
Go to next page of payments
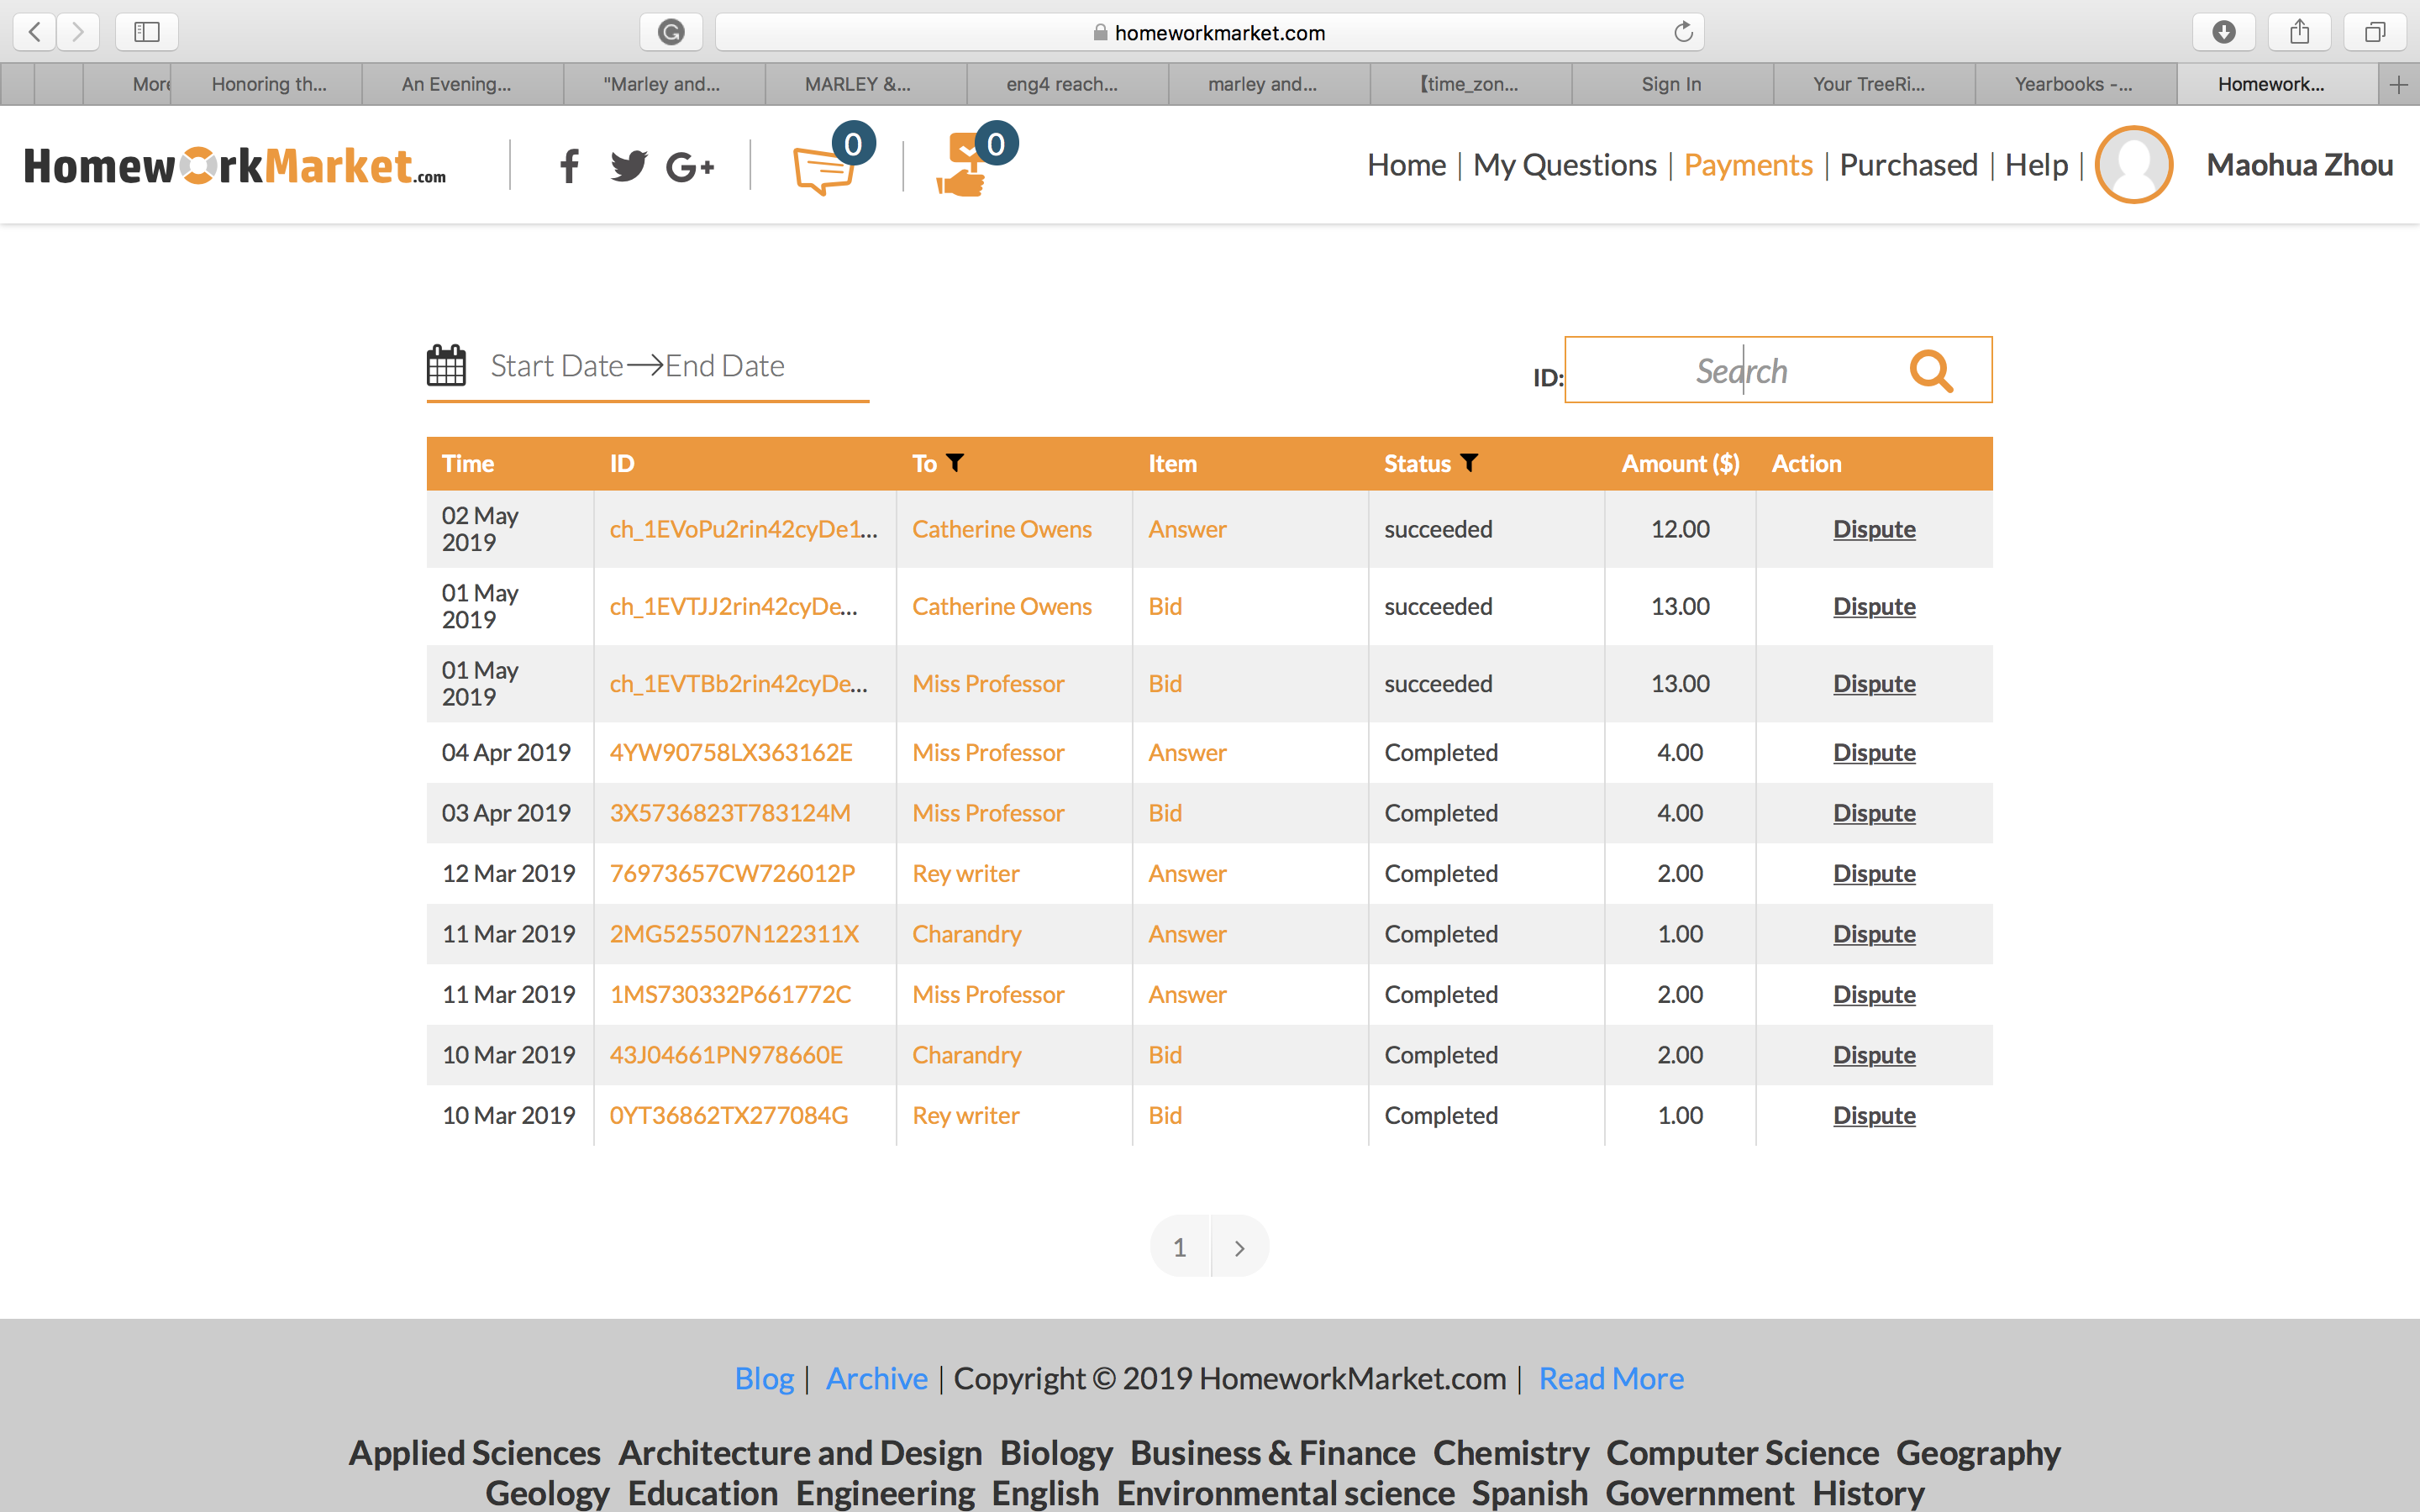pyautogui.click(x=1240, y=1247)
